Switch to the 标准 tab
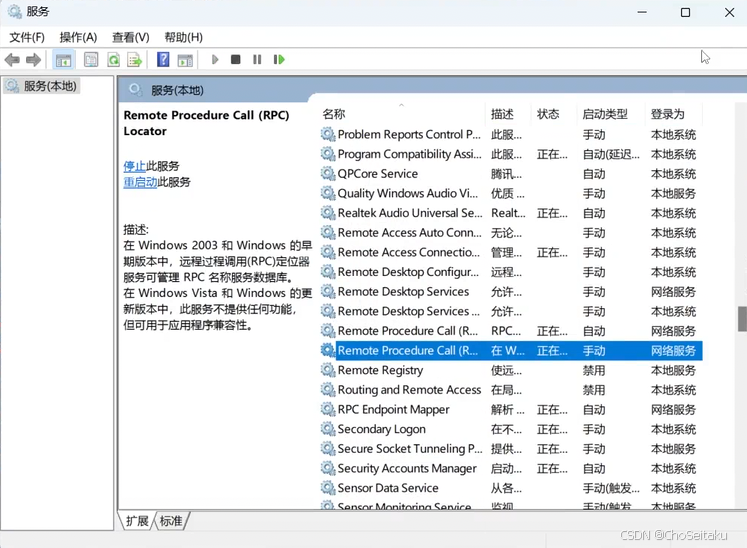 coord(172,521)
